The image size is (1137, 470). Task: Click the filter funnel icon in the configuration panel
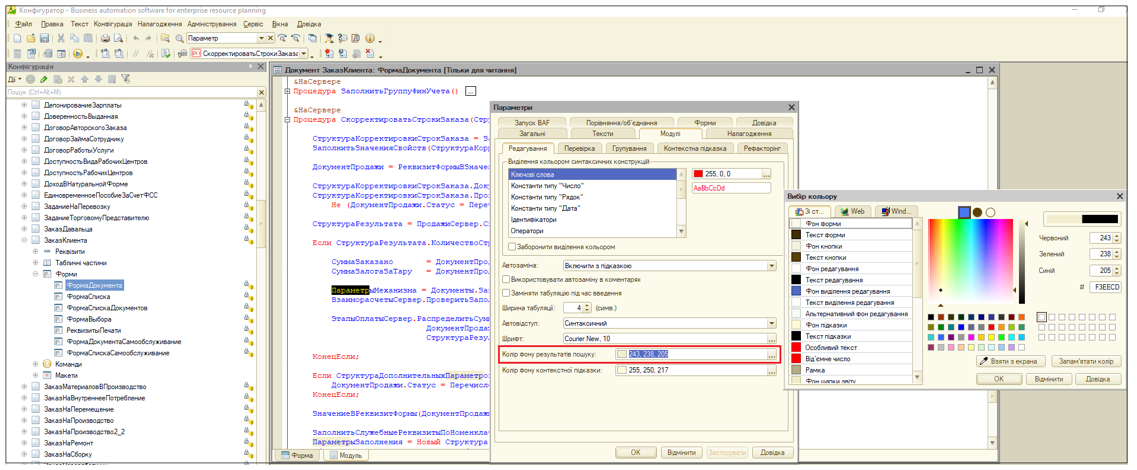pos(126,79)
